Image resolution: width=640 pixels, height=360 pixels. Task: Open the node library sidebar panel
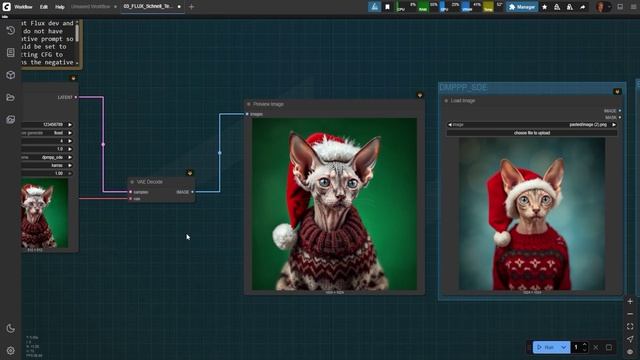pyautogui.click(x=11, y=53)
